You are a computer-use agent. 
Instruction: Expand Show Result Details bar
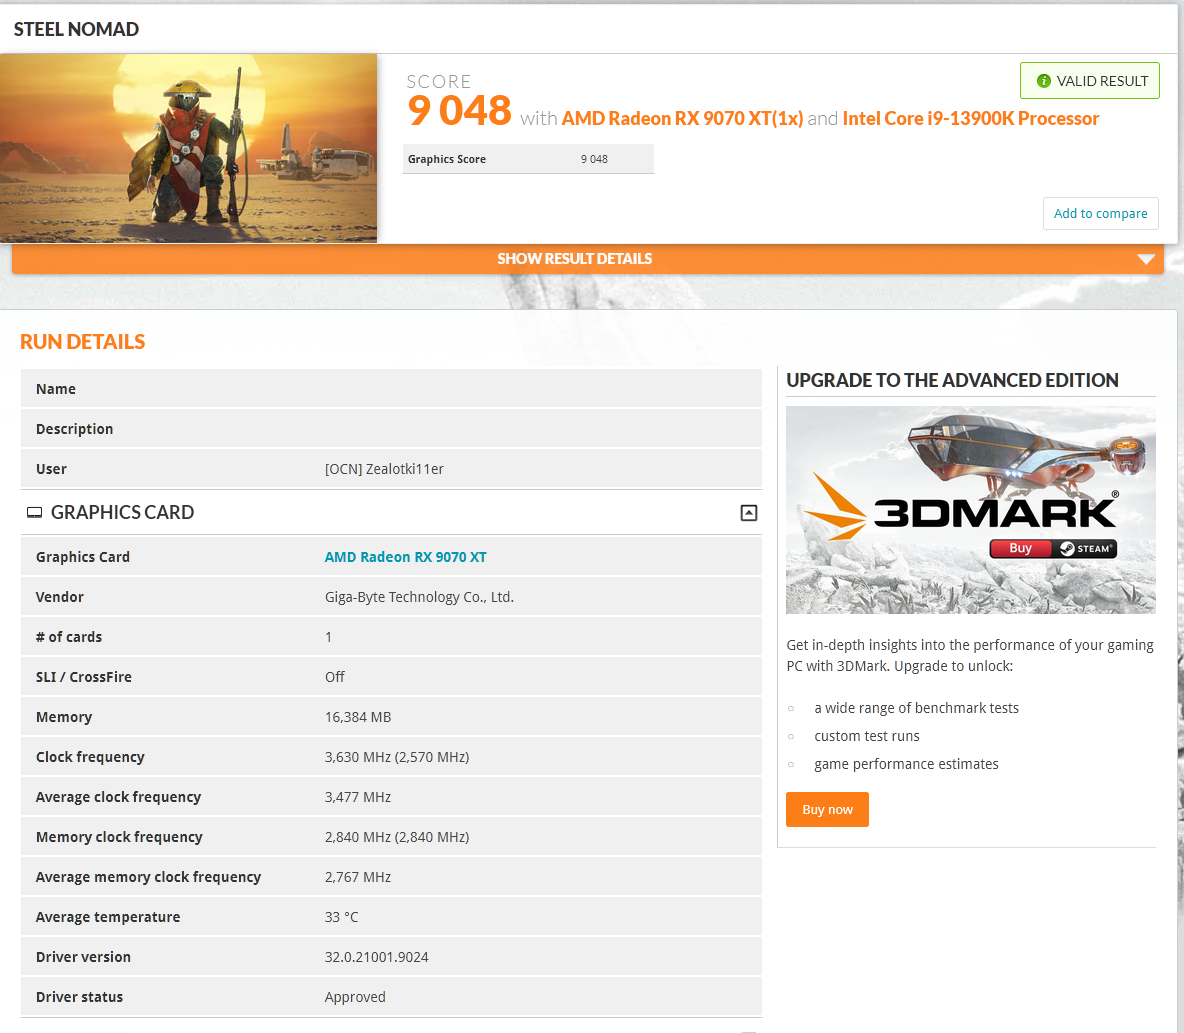587,259
